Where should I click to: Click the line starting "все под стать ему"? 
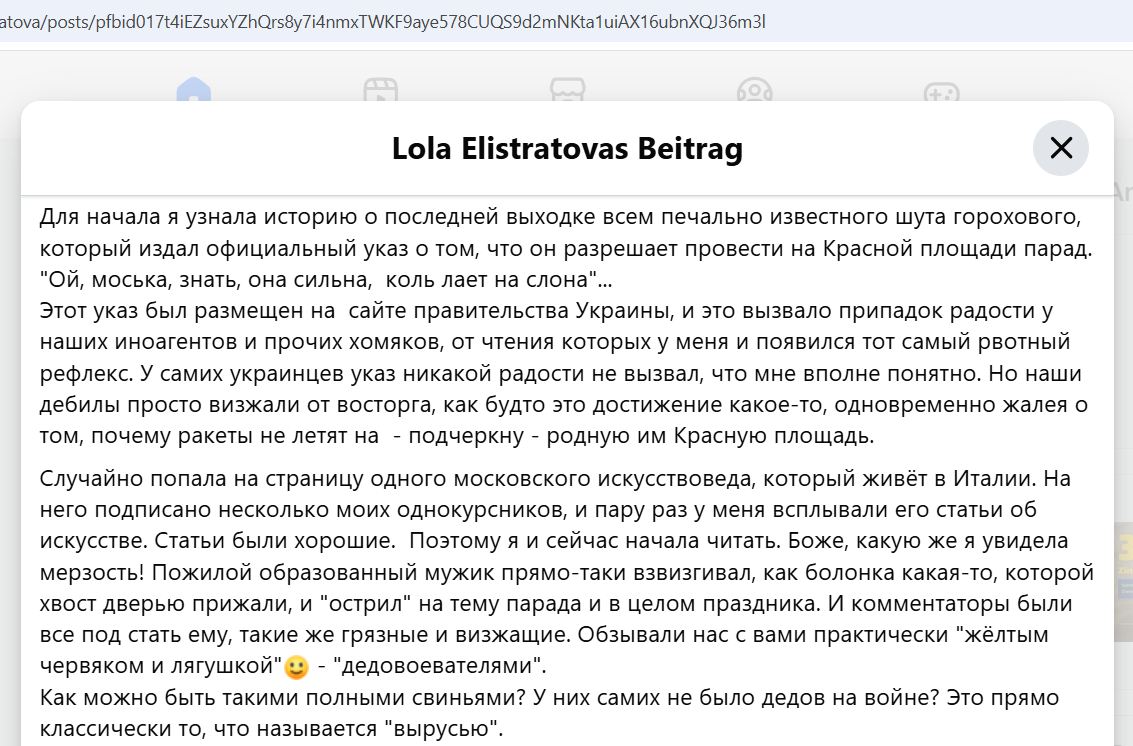tap(543, 635)
